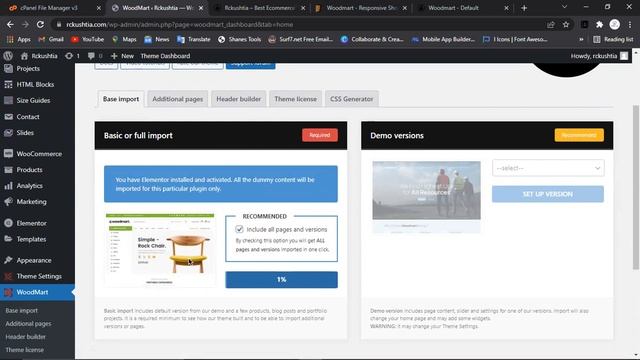
Task: Open Theme Settings sidebar icon
Action: (8, 276)
